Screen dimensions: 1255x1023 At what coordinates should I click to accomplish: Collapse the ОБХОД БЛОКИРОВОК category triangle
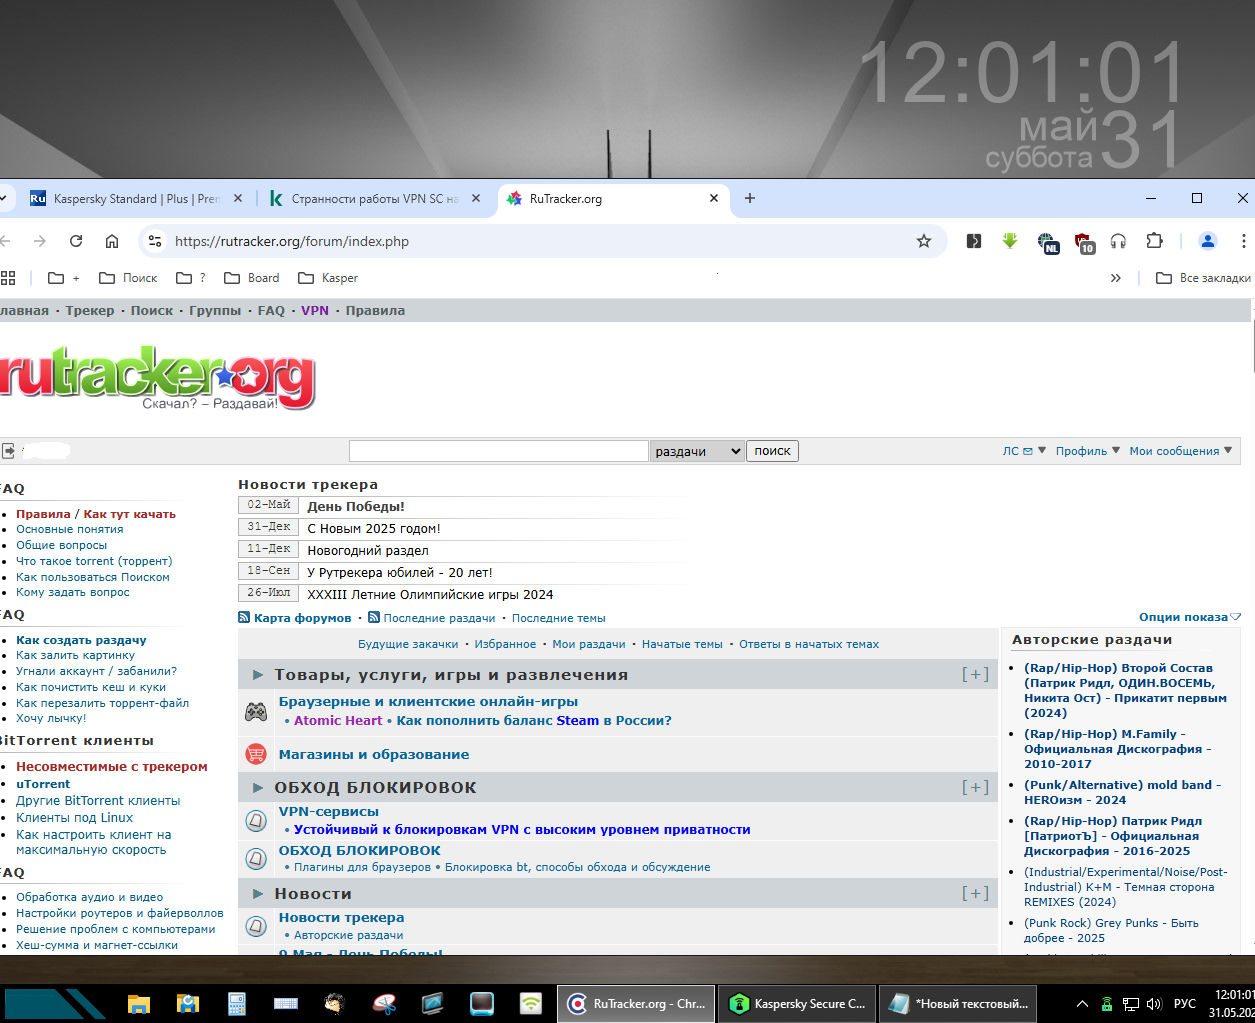point(258,788)
